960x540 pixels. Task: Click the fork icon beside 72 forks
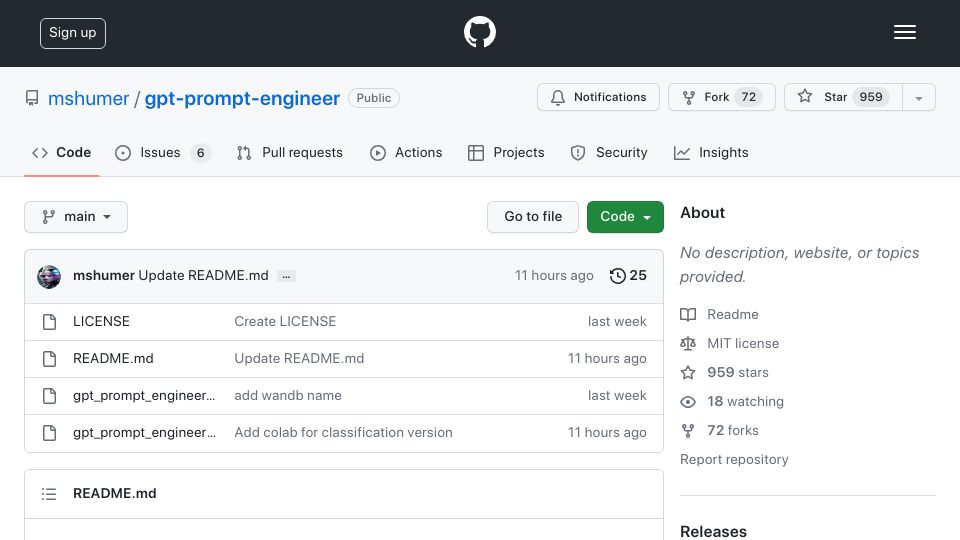pos(688,430)
